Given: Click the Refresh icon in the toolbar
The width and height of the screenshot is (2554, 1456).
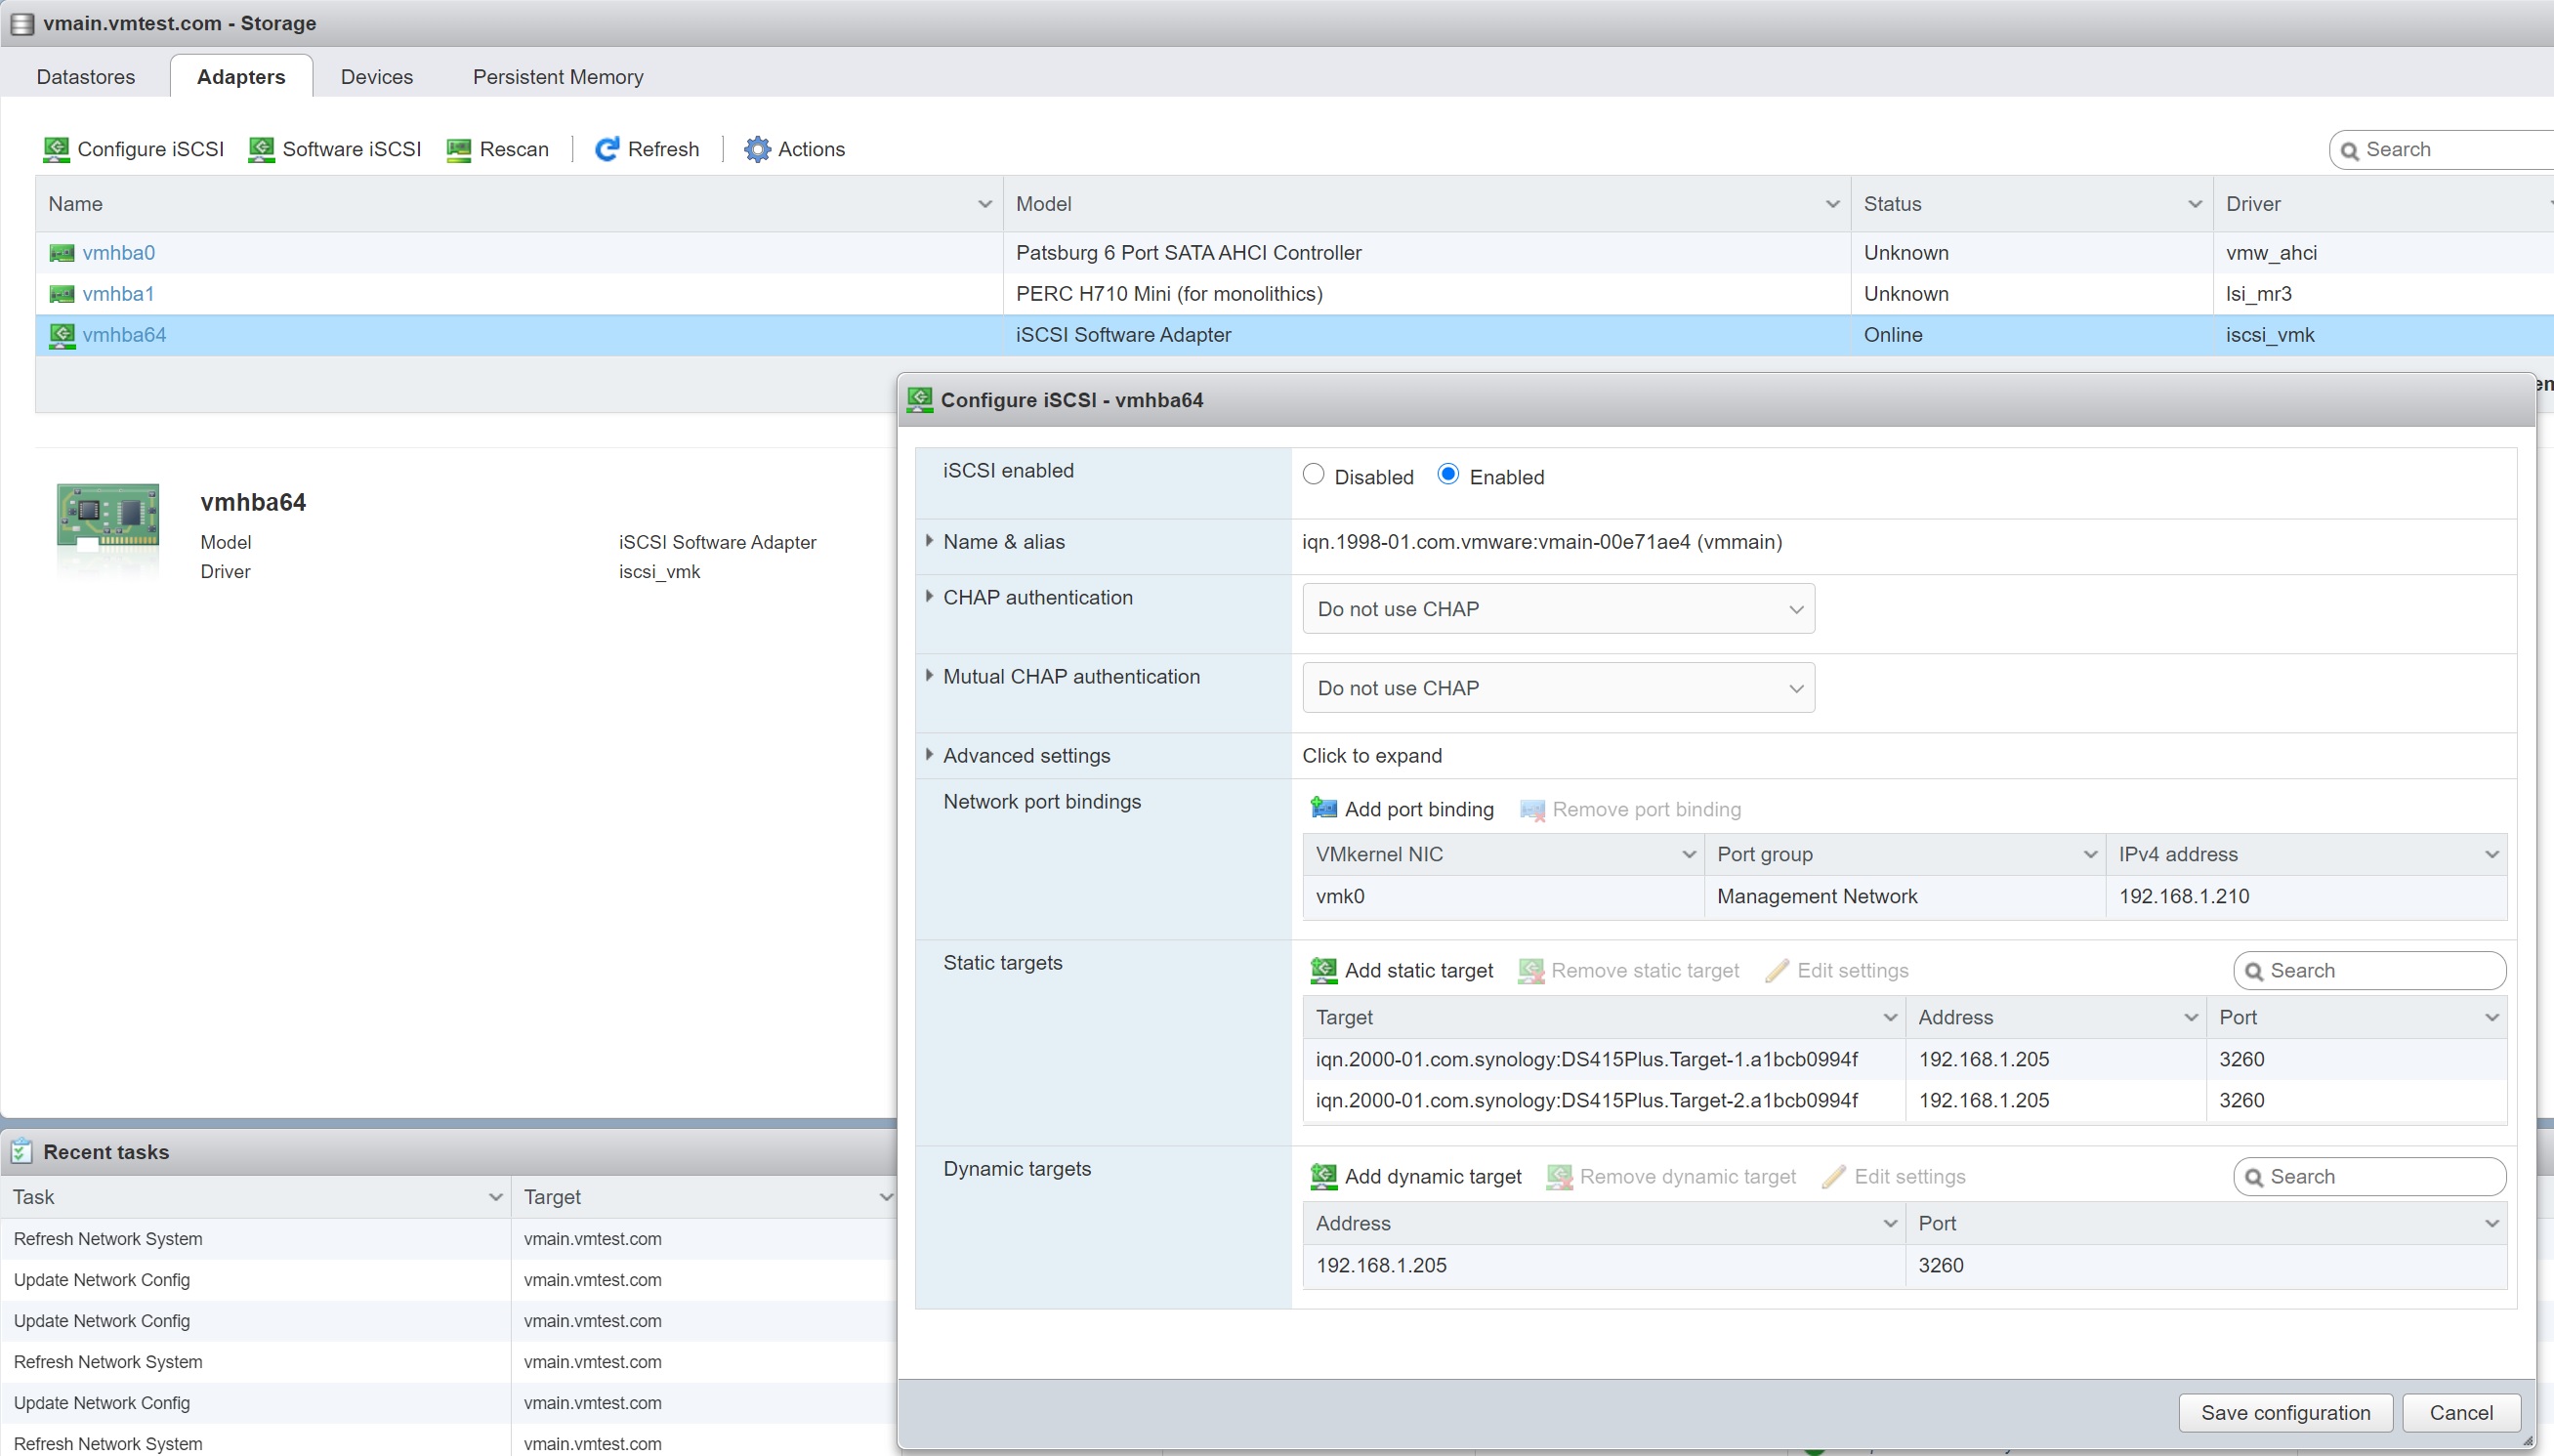Looking at the screenshot, I should click(x=607, y=150).
